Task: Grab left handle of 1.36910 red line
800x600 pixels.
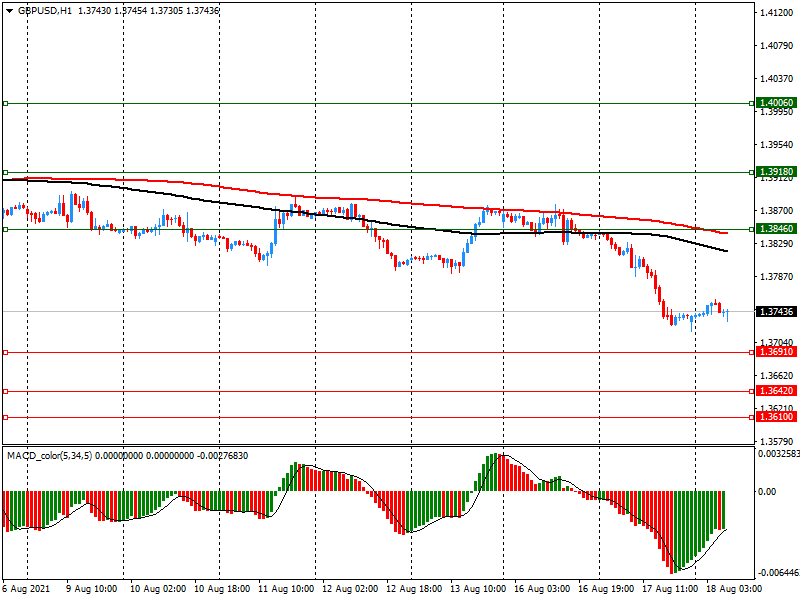Action: tap(6, 353)
